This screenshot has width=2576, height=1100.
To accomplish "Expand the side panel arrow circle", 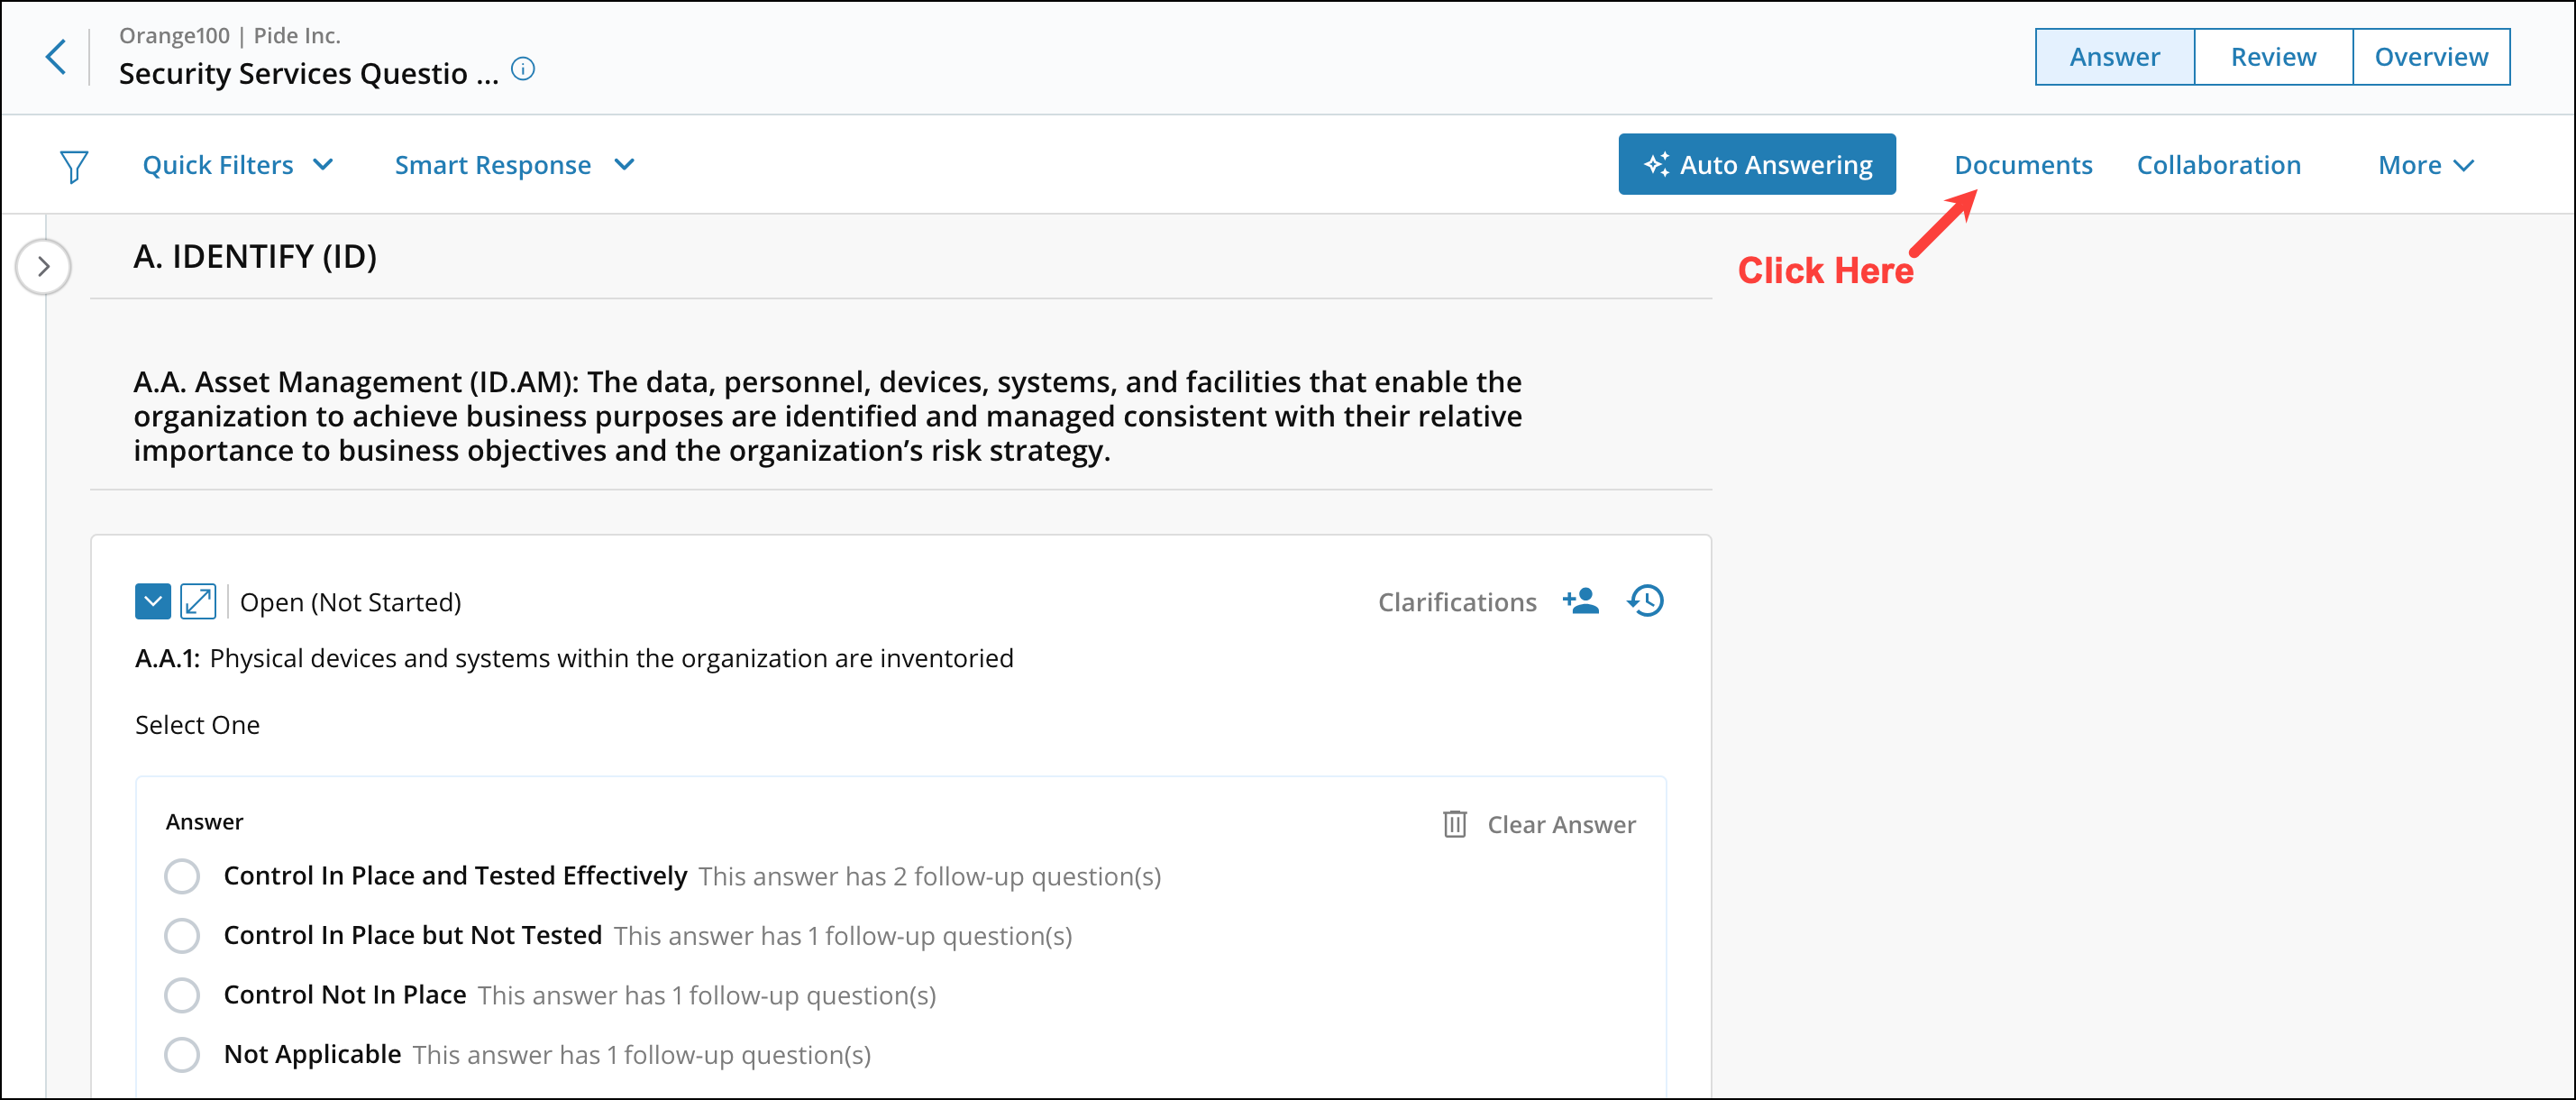I will point(43,267).
